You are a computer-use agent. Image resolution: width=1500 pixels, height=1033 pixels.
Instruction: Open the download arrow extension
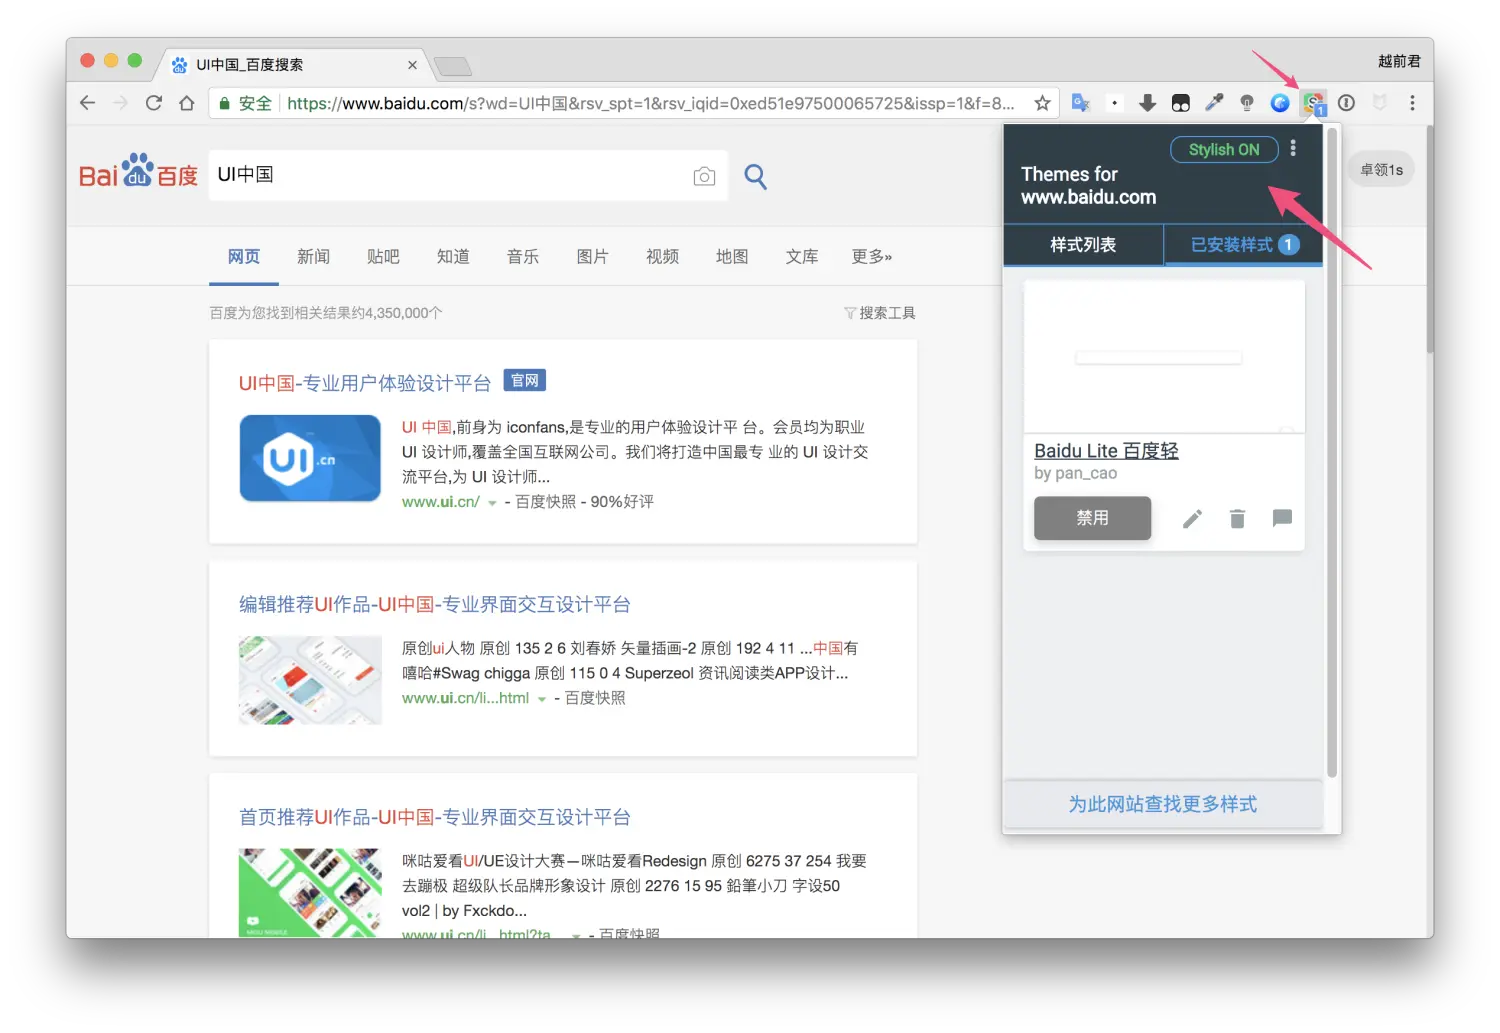[x=1147, y=102]
